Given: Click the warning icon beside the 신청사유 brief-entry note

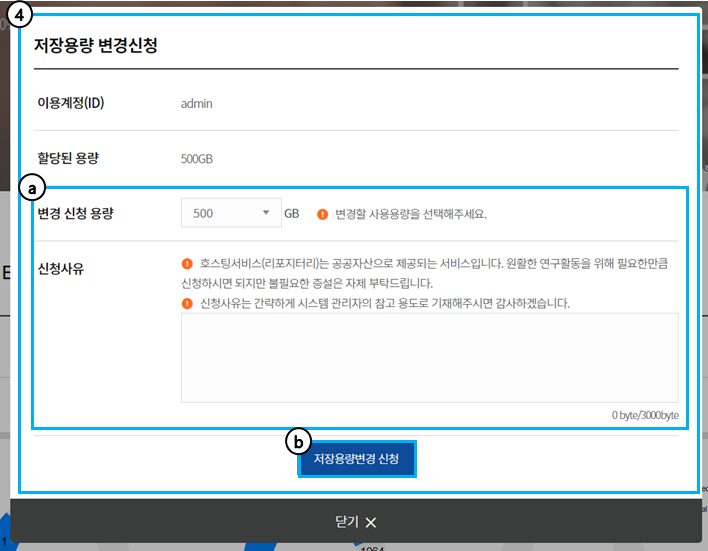Looking at the screenshot, I should (187, 302).
